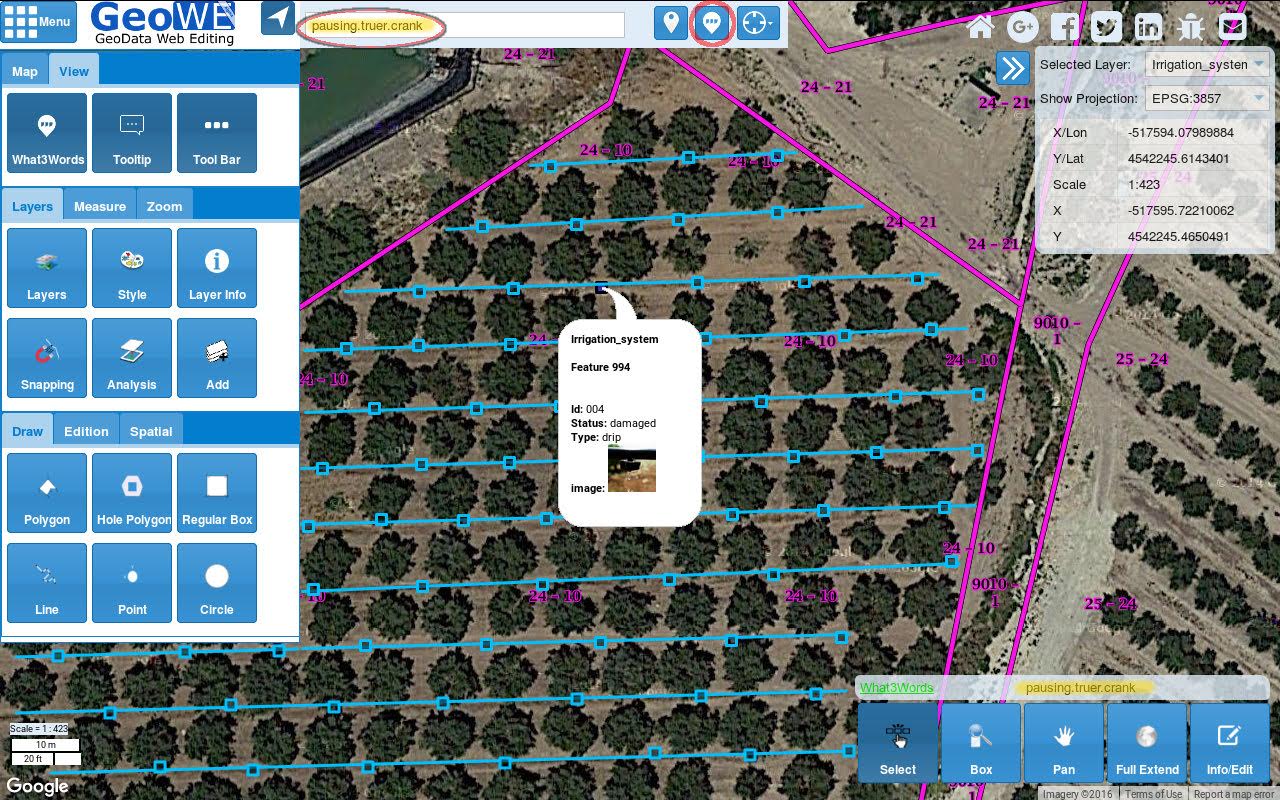Click the Scale value 1:423

point(1142,185)
